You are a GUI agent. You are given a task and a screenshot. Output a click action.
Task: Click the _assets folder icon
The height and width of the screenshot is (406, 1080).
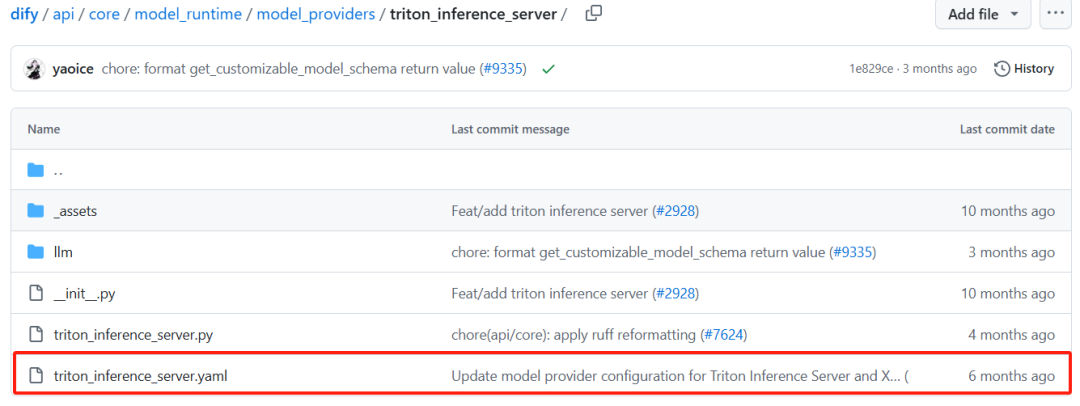[36, 211]
